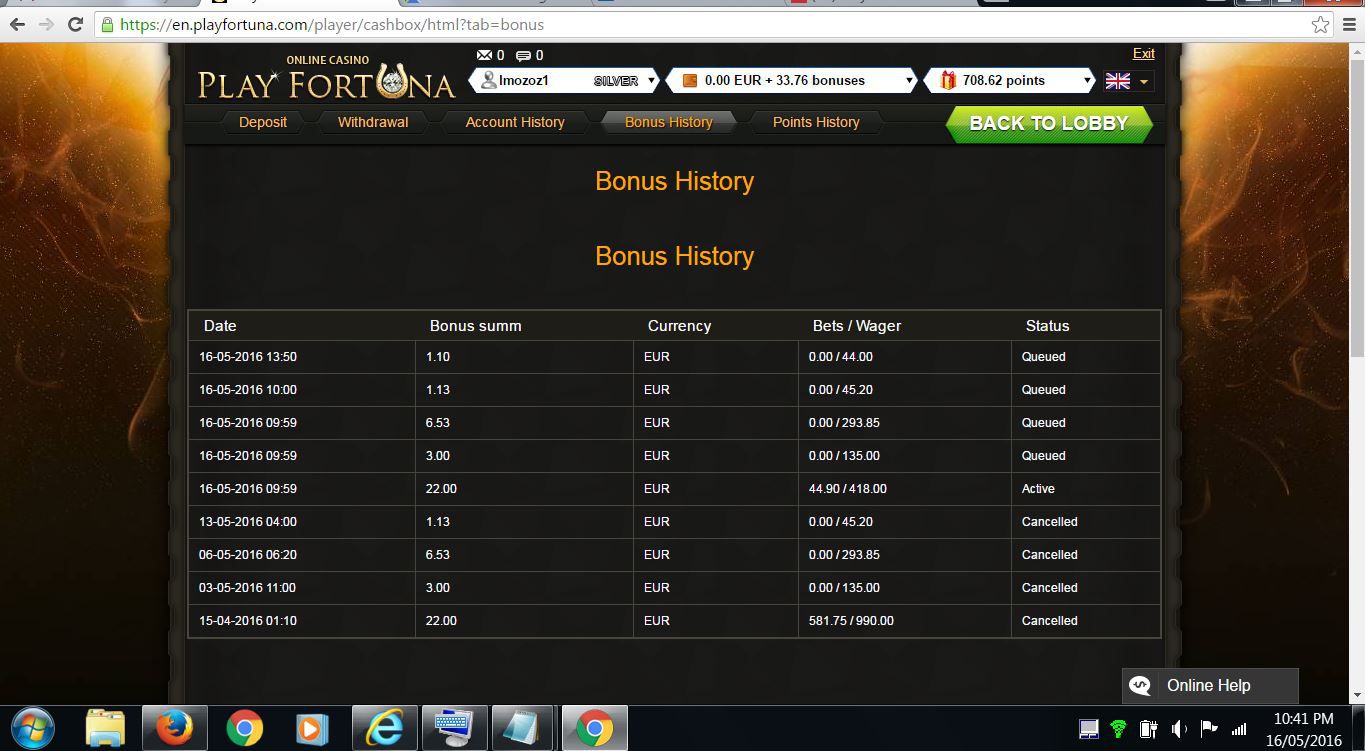The image size is (1365, 751).
Task: Click the Status column header
Action: point(1047,326)
